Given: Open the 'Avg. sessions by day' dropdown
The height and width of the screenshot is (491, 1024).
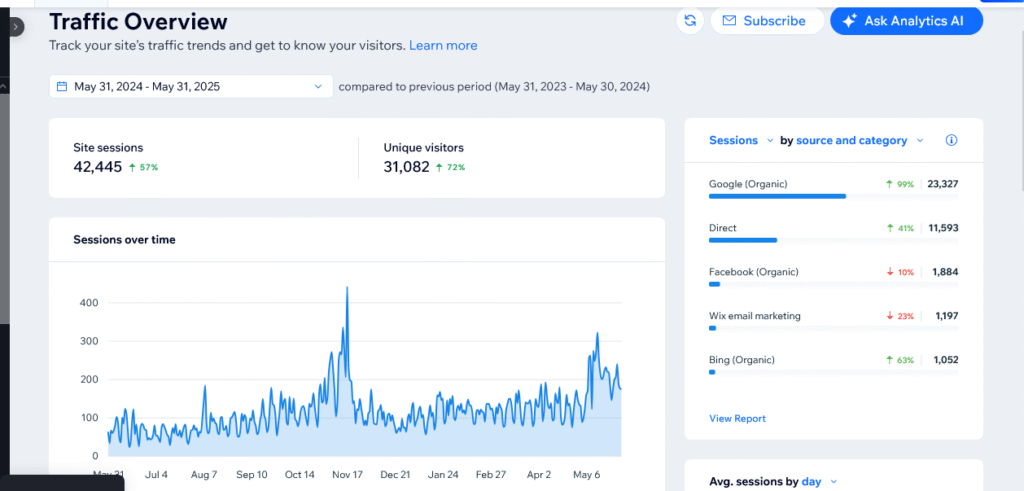Looking at the screenshot, I should coord(832,482).
